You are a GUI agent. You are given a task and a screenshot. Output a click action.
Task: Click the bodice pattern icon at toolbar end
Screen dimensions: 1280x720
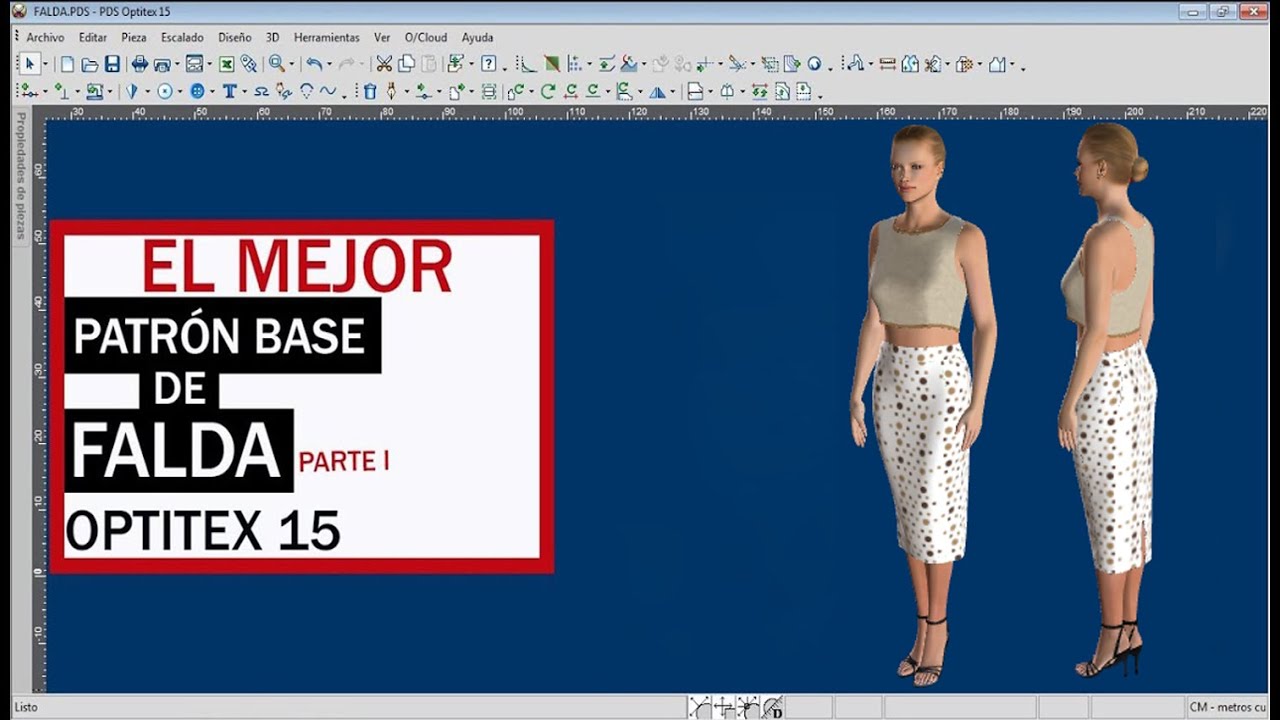[997, 64]
